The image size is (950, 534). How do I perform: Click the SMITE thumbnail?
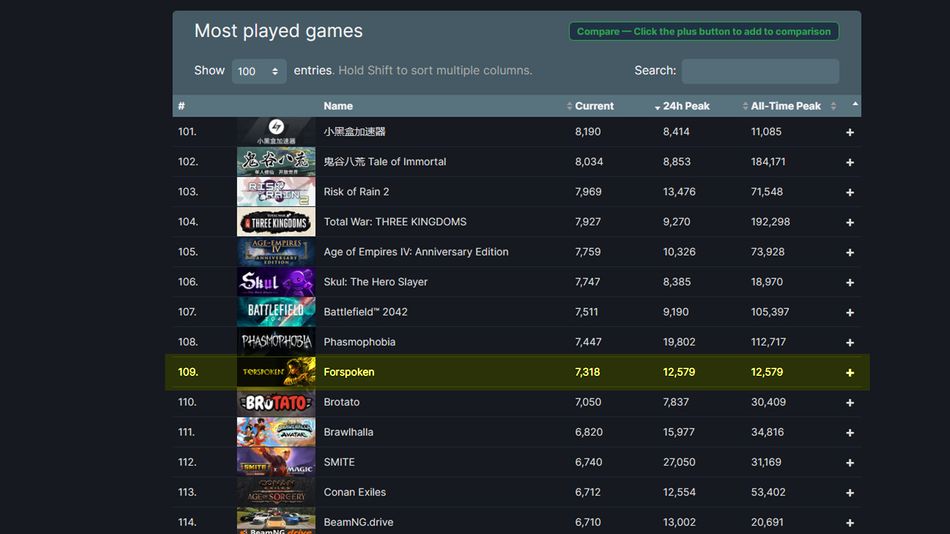(276, 462)
